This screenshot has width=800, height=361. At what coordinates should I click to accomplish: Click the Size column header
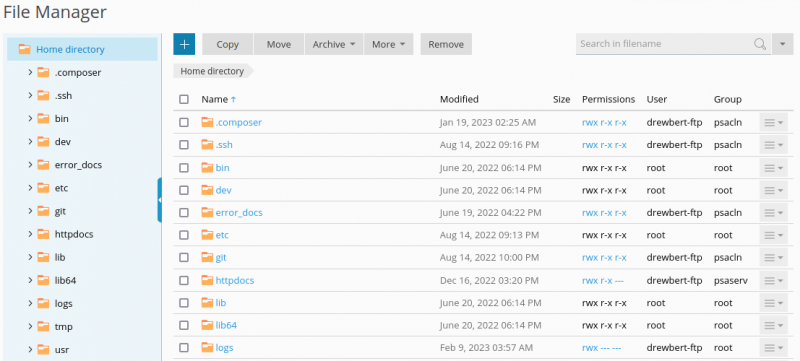click(561, 99)
